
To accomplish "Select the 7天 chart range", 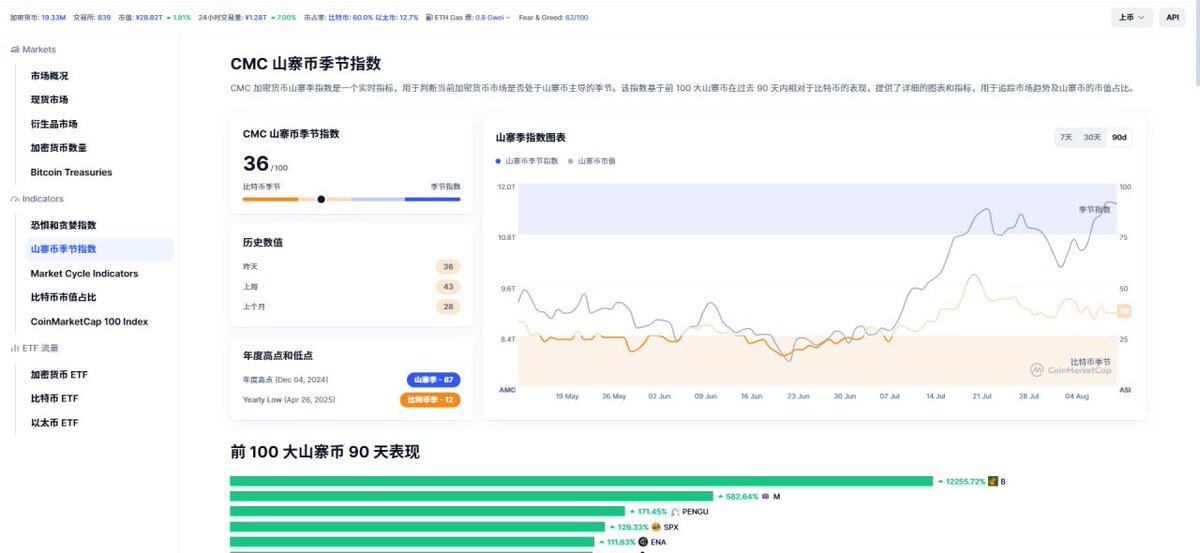I will [x=1066, y=137].
